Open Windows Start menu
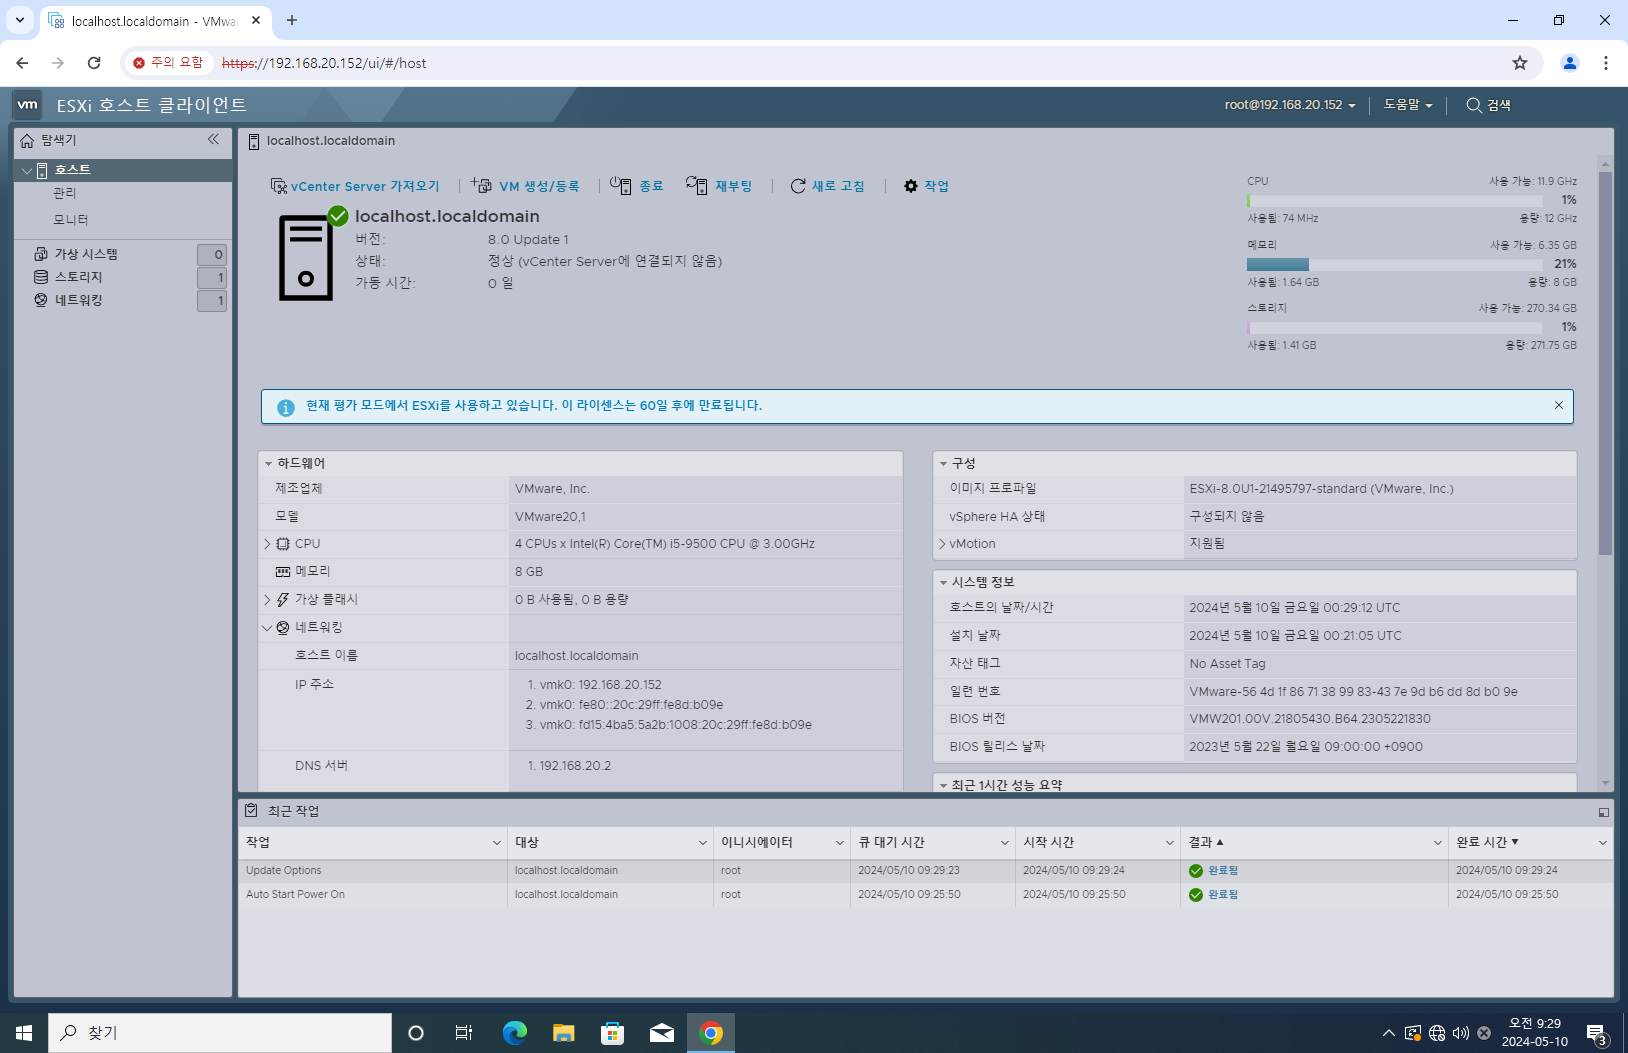The width and height of the screenshot is (1628, 1053). coord(24,1033)
